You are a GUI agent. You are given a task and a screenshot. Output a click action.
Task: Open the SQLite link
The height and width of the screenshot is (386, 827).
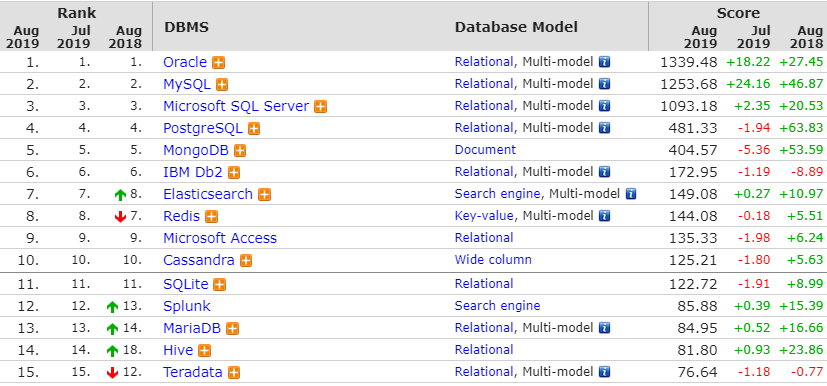pyautogui.click(x=186, y=285)
